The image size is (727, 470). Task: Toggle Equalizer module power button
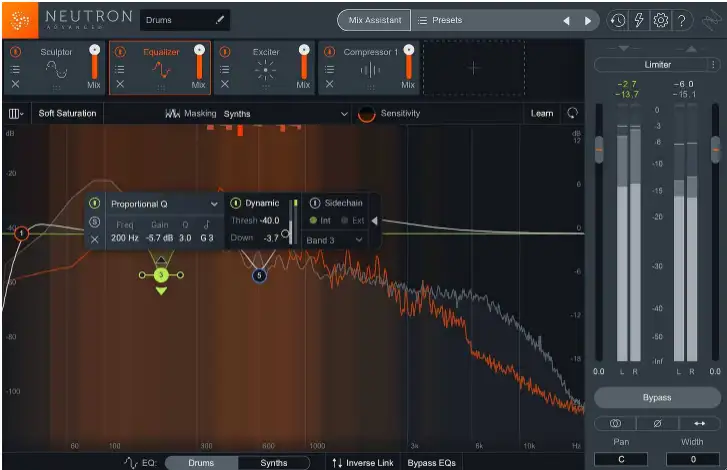click(120, 52)
